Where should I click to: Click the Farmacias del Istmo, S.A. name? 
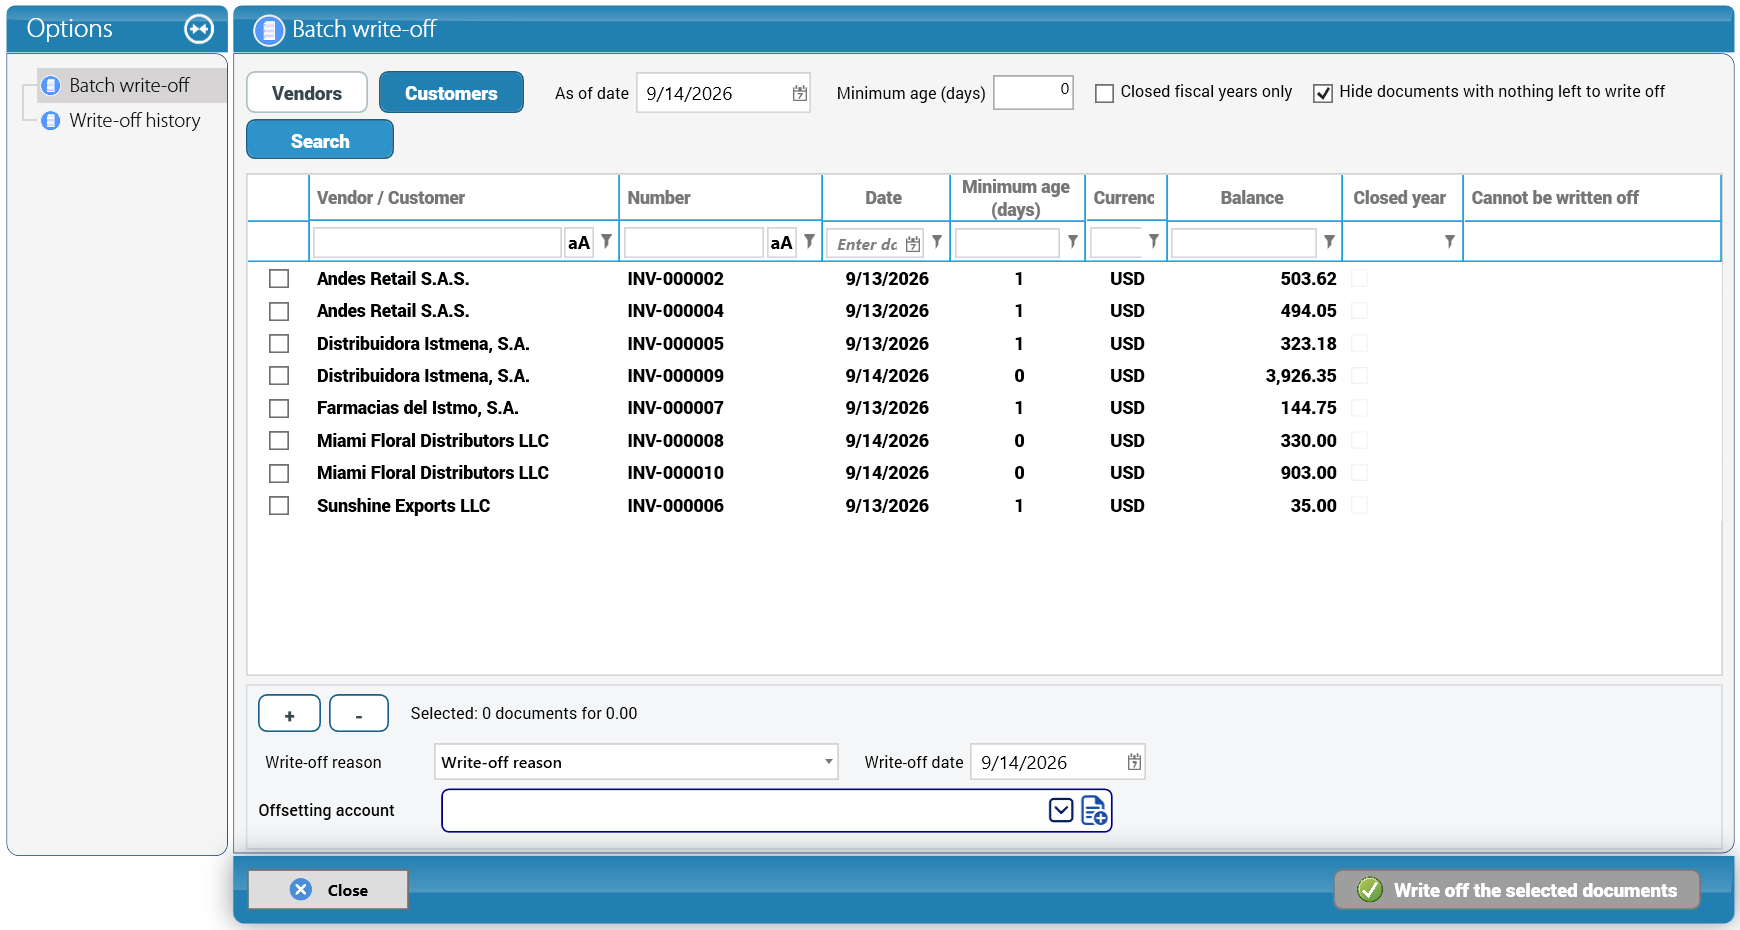(418, 408)
